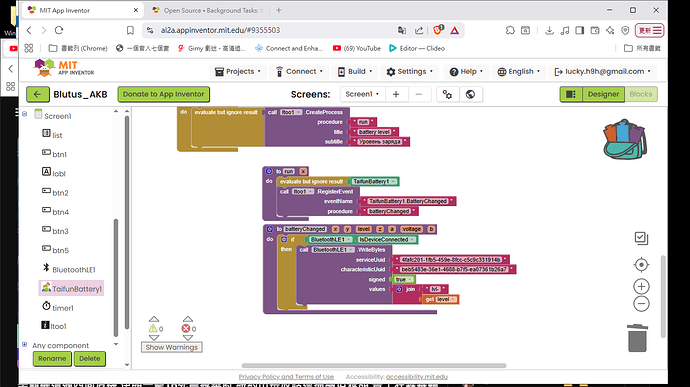This screenshot has width=690, height=387.
Task: Click the trash can icon
Action: (637, 338)
